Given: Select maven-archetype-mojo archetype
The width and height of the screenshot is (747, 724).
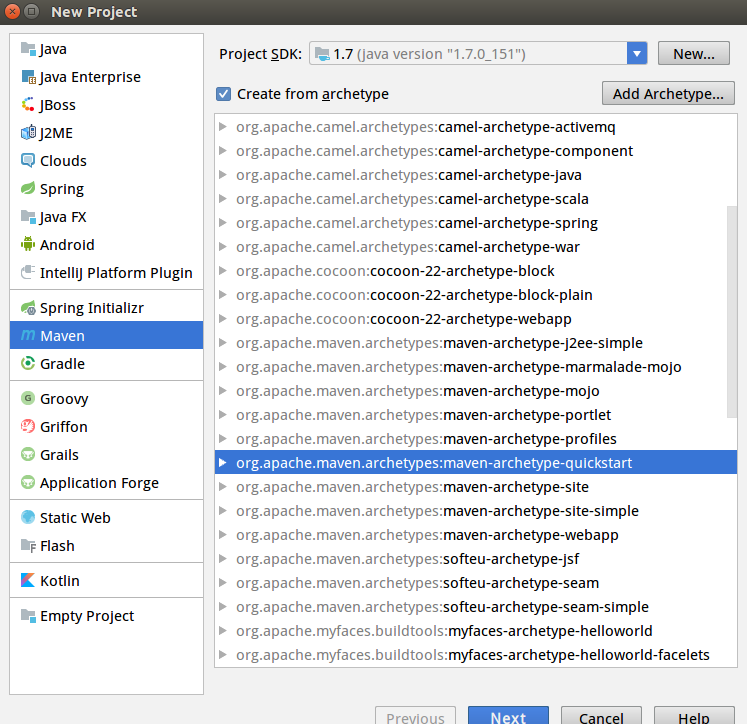Looking at the screenshot, I should point(475,391).
